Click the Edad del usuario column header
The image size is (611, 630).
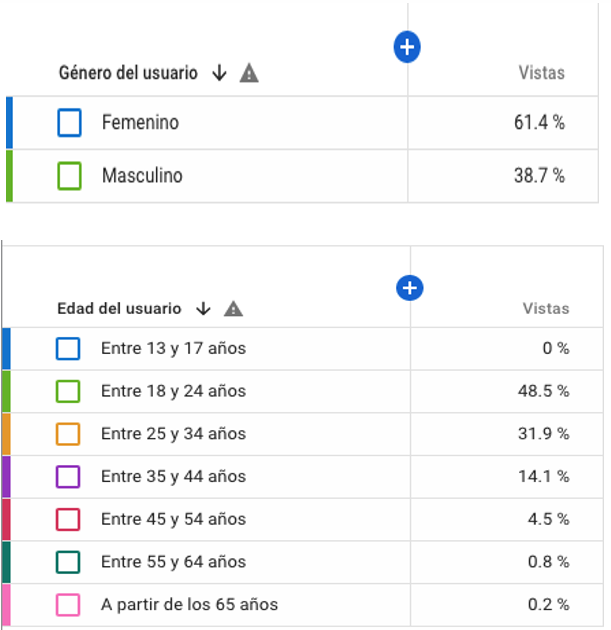click(x=119, y=309)
